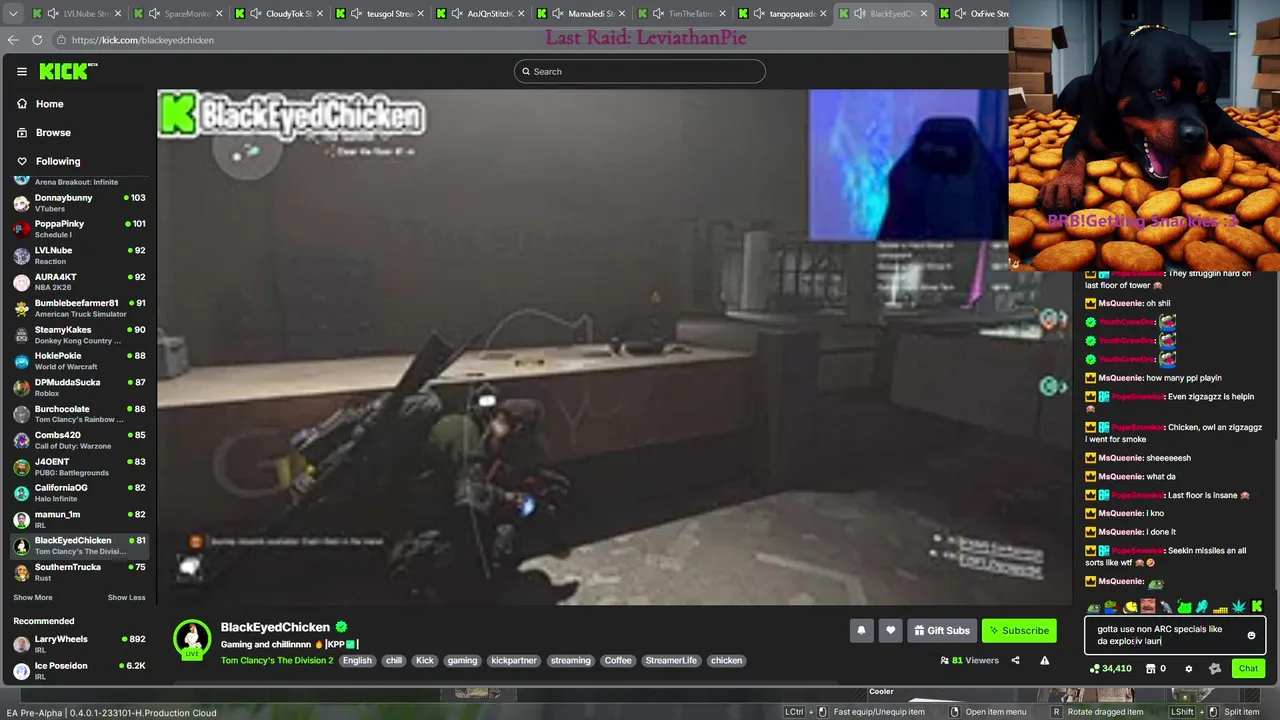This screenshot has height=720, width=1280.
Task: Go to Home in Kick sidebar
Action: [49, 104]
